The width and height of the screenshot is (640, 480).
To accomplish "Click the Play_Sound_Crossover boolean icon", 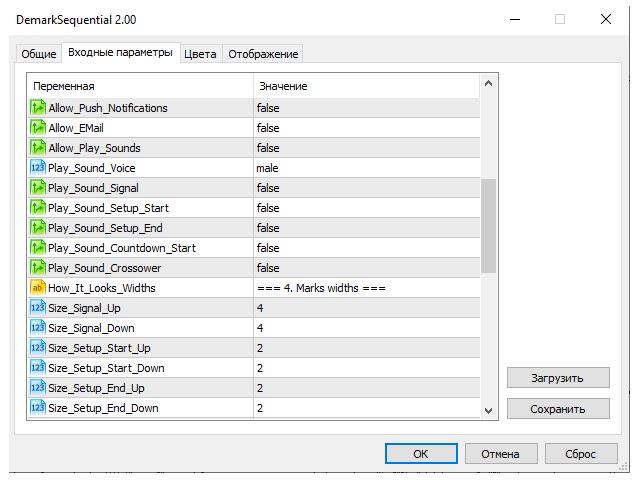I will click(38, 268).
